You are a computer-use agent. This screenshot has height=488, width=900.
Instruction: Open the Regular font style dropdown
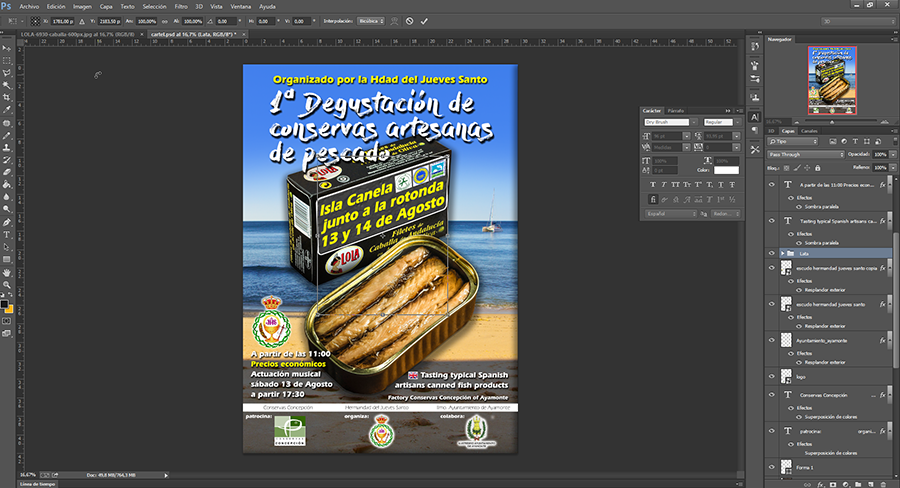coord(738,122)
